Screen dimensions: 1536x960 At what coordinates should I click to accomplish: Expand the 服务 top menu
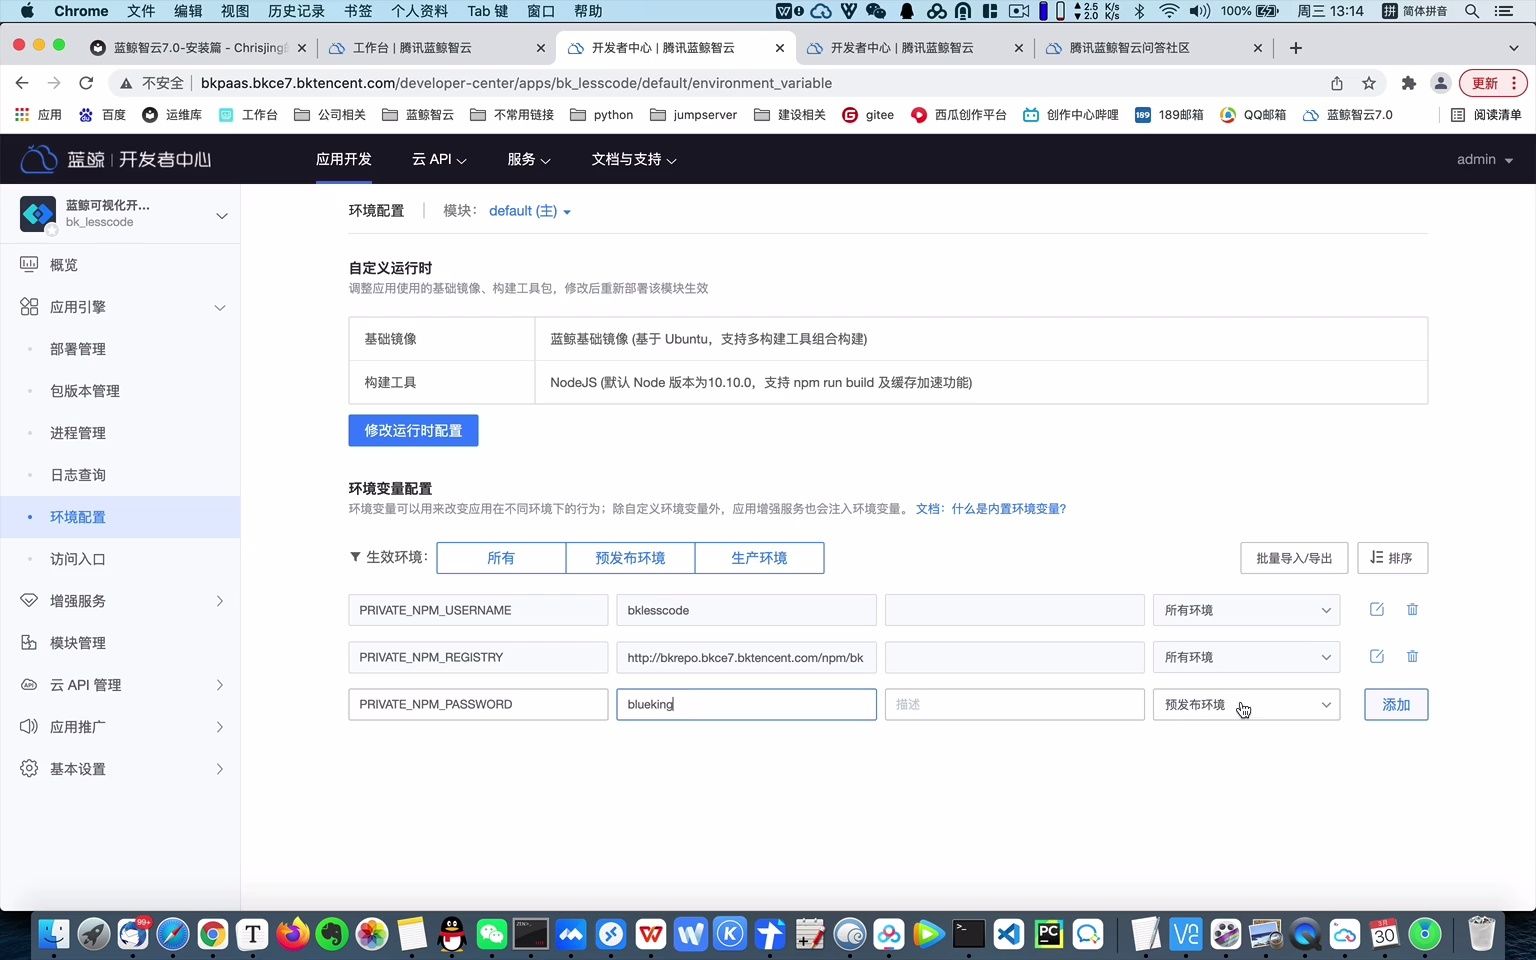pos(529,159)
